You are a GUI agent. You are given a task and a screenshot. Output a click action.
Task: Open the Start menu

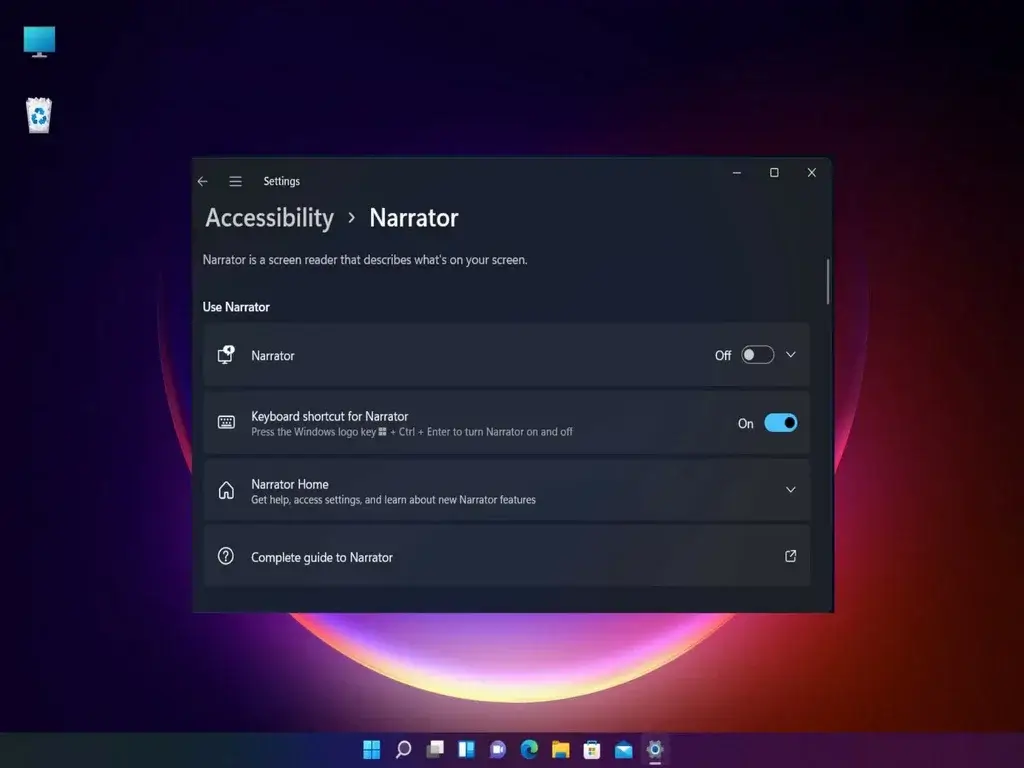[x=371, y=748]
